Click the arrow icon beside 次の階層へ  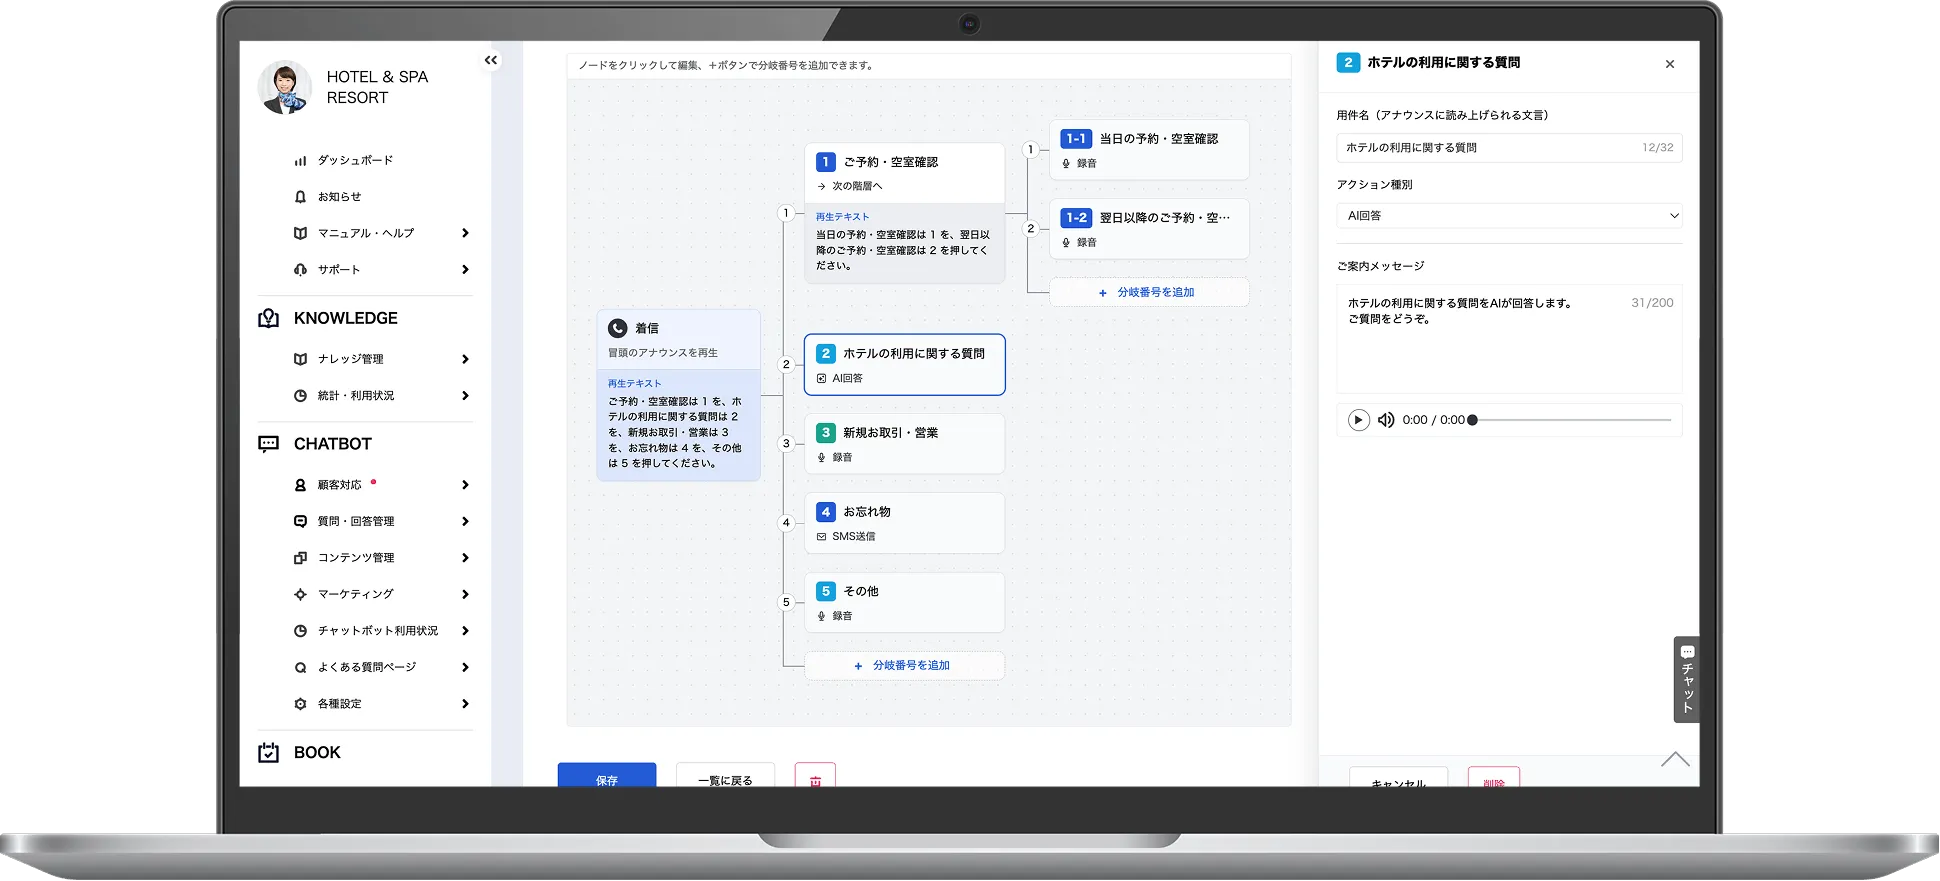(821, 187)
